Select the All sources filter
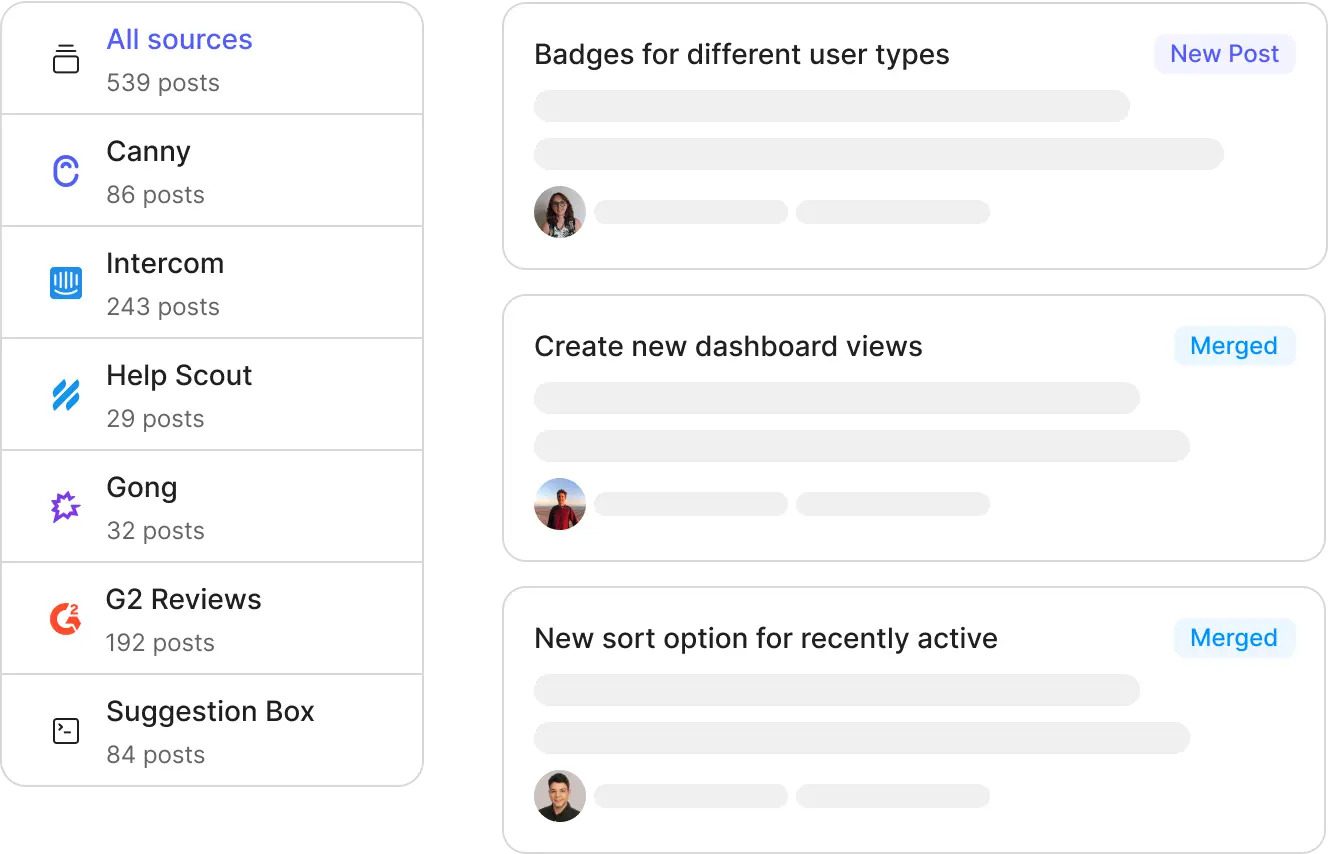 click(x=179, y=40)
